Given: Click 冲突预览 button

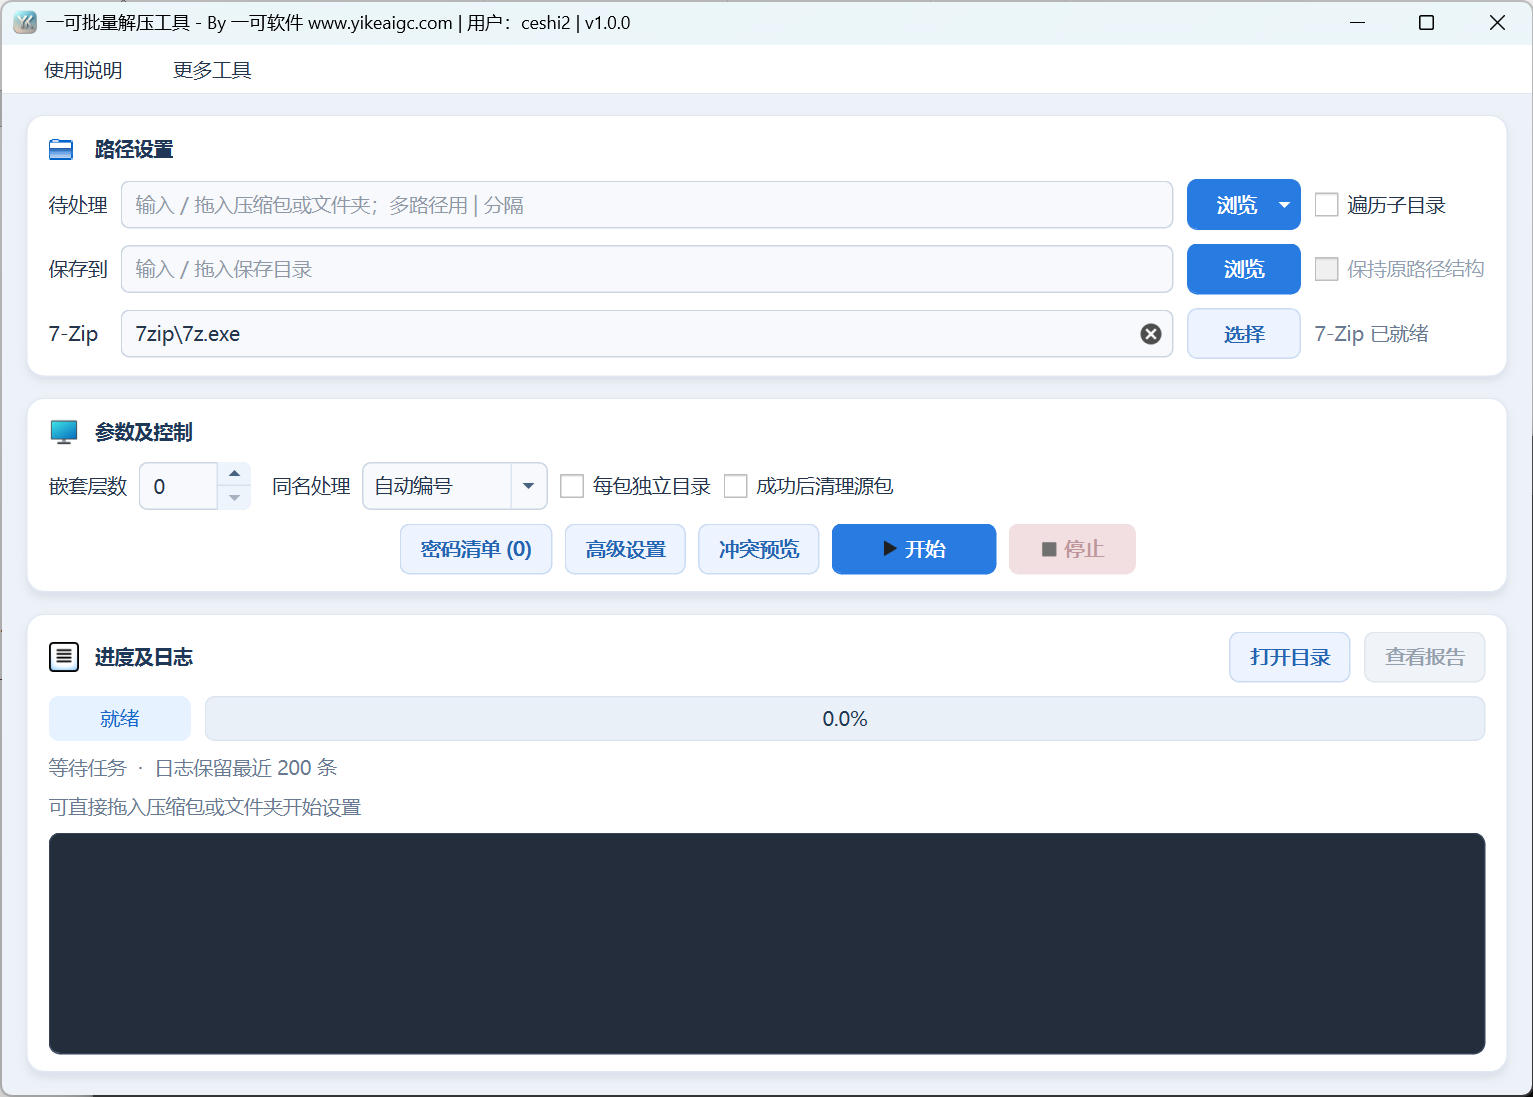Looking at the screenshot, I should point(758,549).
